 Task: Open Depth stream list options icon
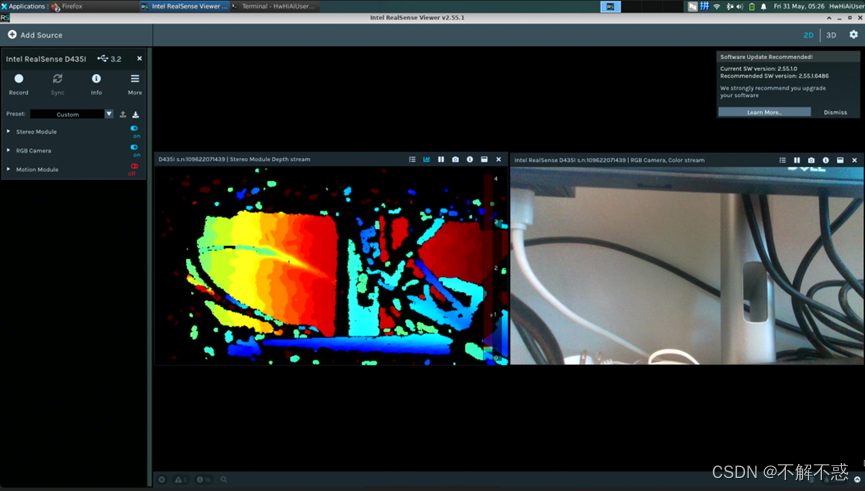412,159
